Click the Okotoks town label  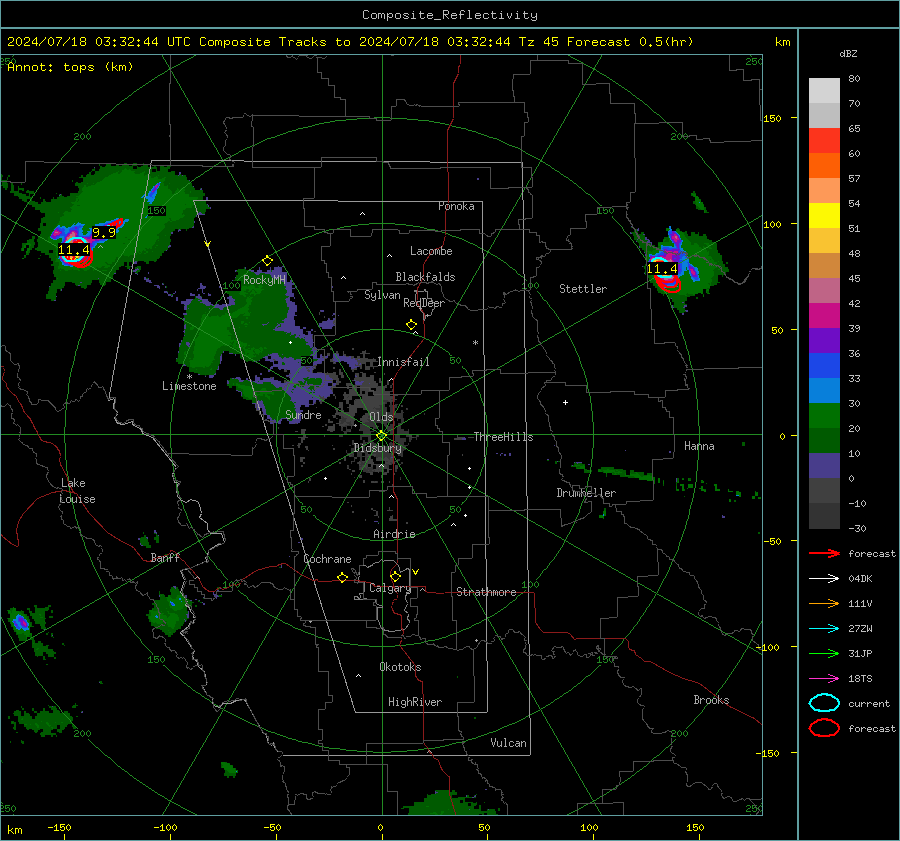coord(400,667)
